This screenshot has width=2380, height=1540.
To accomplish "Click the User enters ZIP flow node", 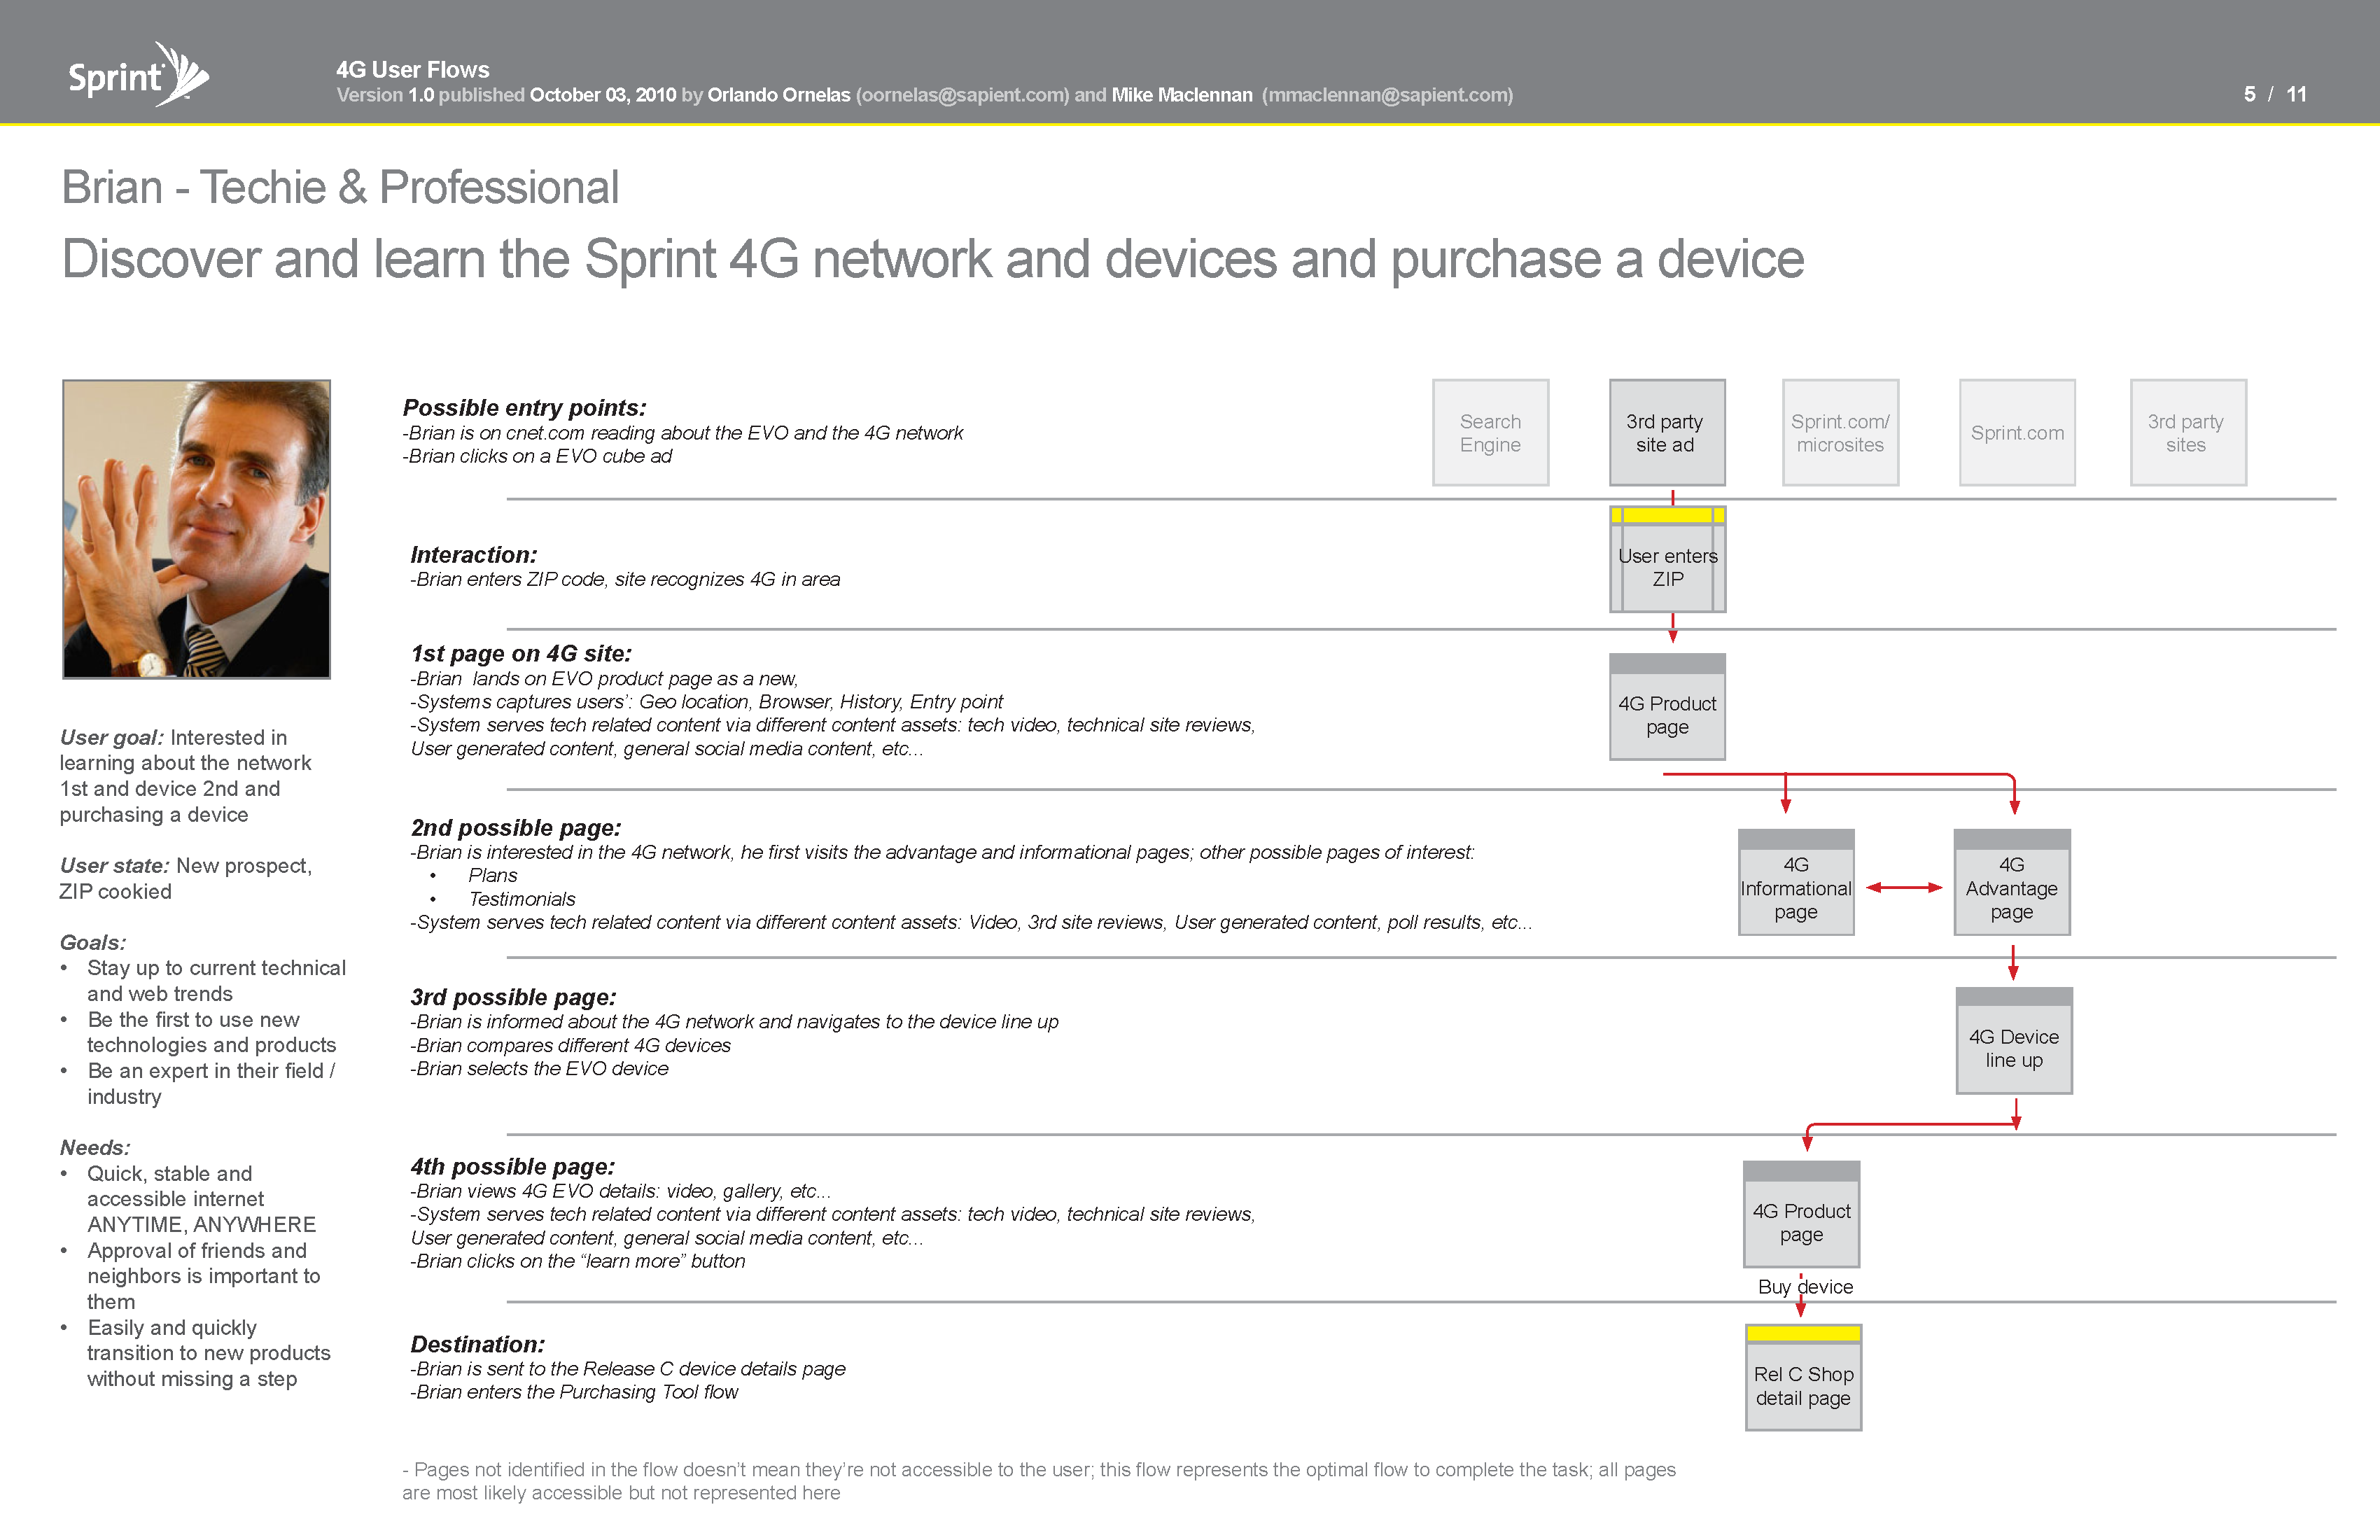I will [x=1667, y=568].
